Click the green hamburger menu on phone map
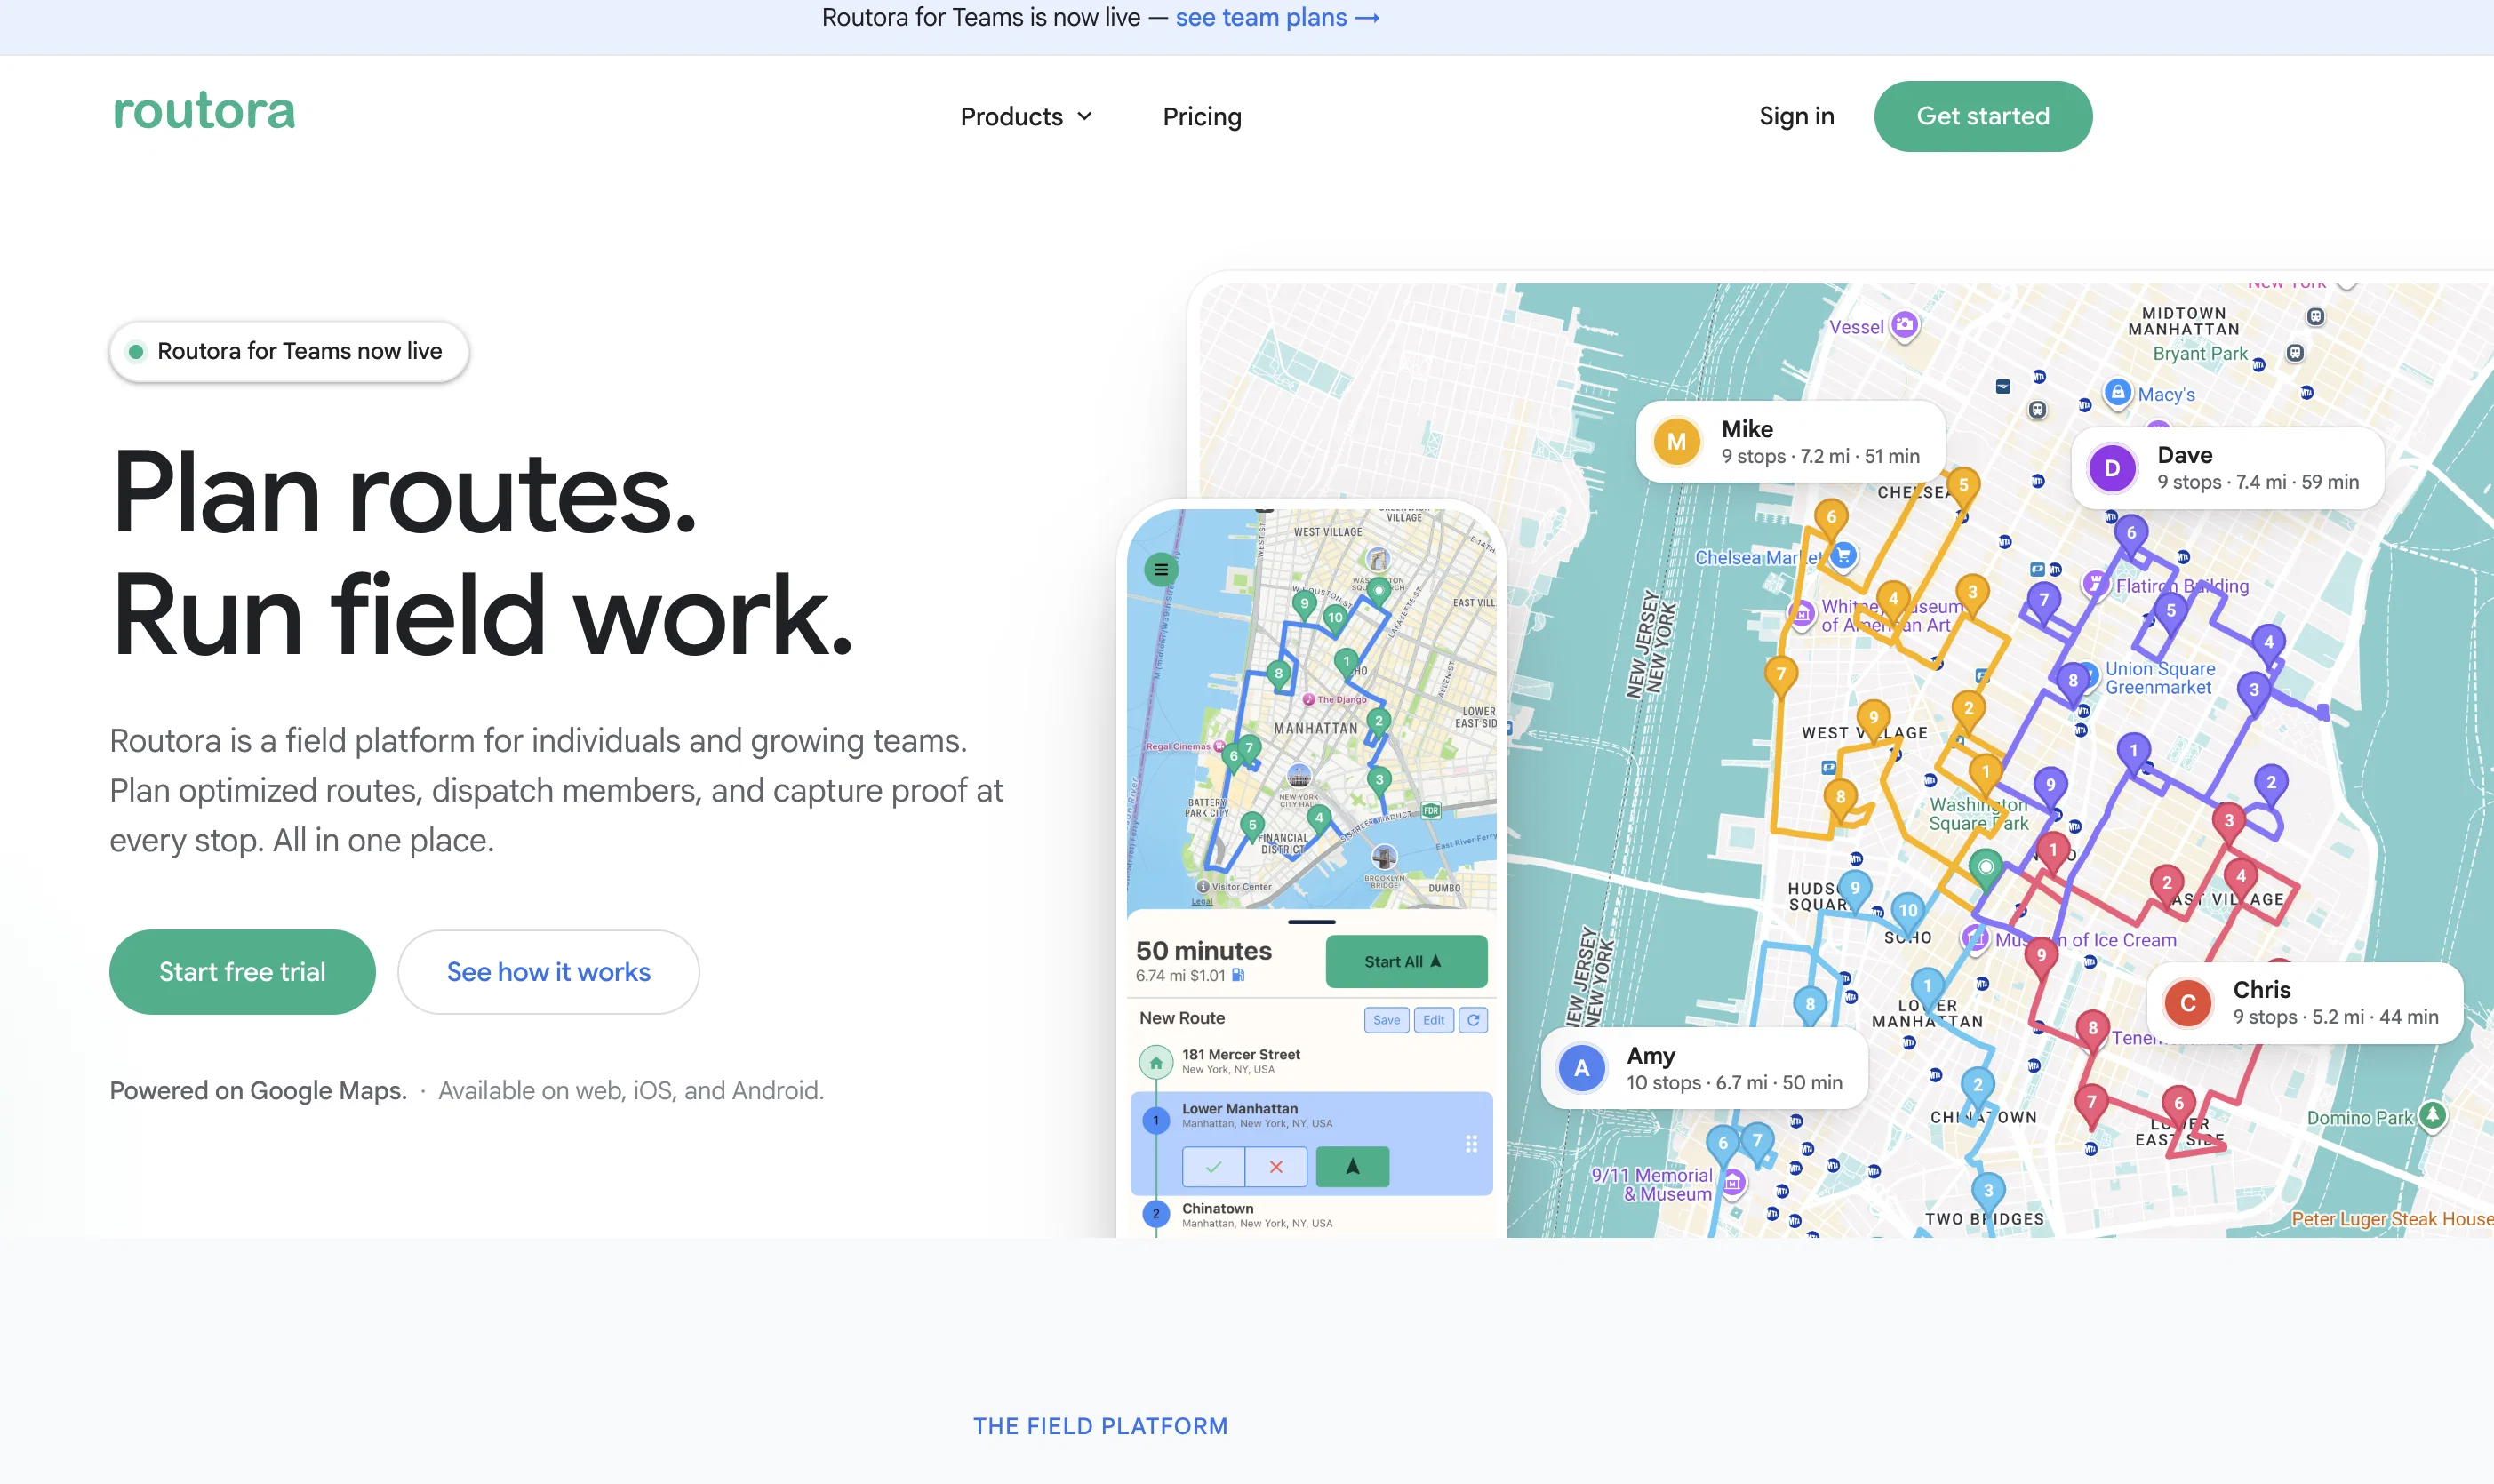 tap(1160, 570)
